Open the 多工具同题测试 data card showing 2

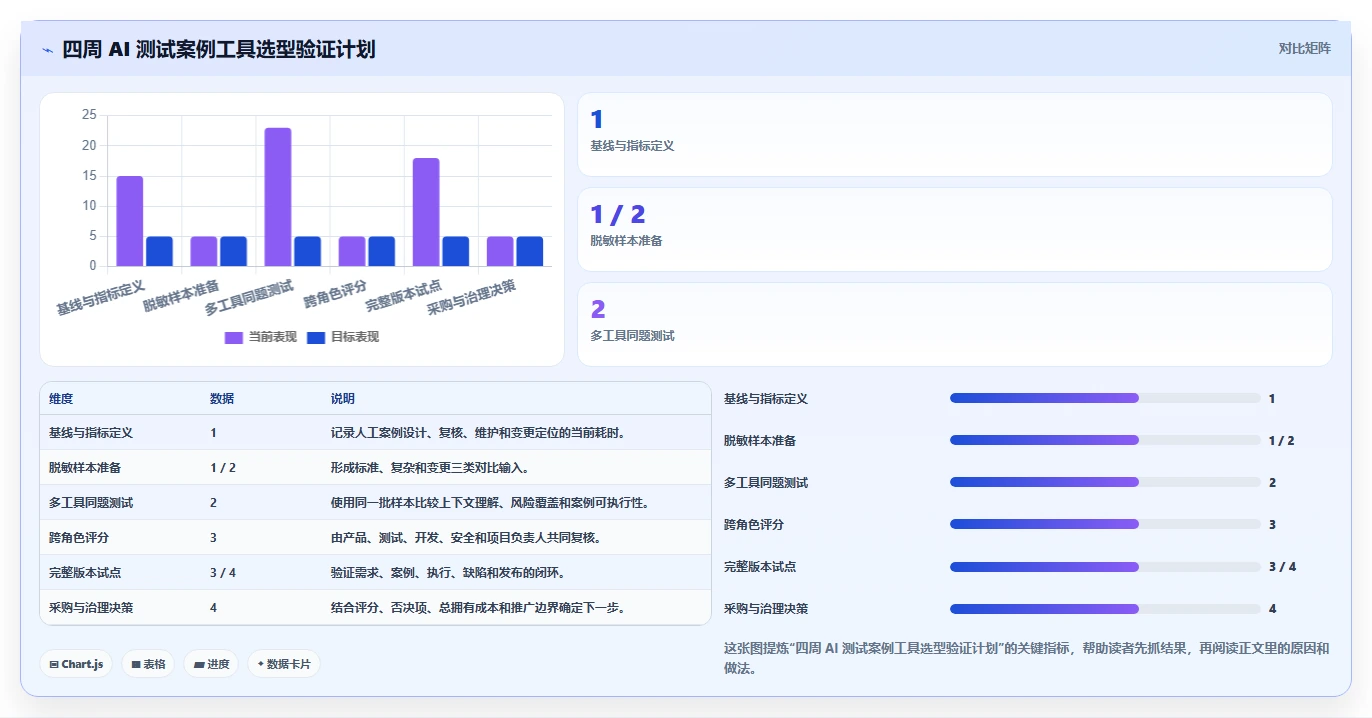pyautogui.click(x=955, y=325)
